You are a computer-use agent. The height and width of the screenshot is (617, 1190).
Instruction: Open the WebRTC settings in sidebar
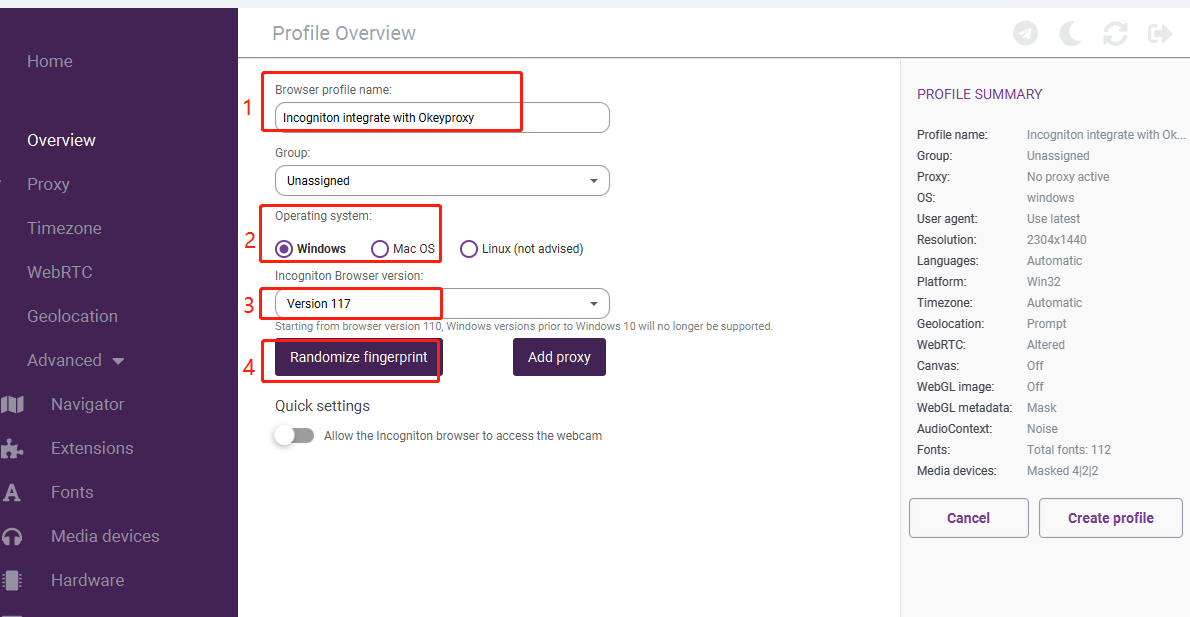click(x=59, y=273)
